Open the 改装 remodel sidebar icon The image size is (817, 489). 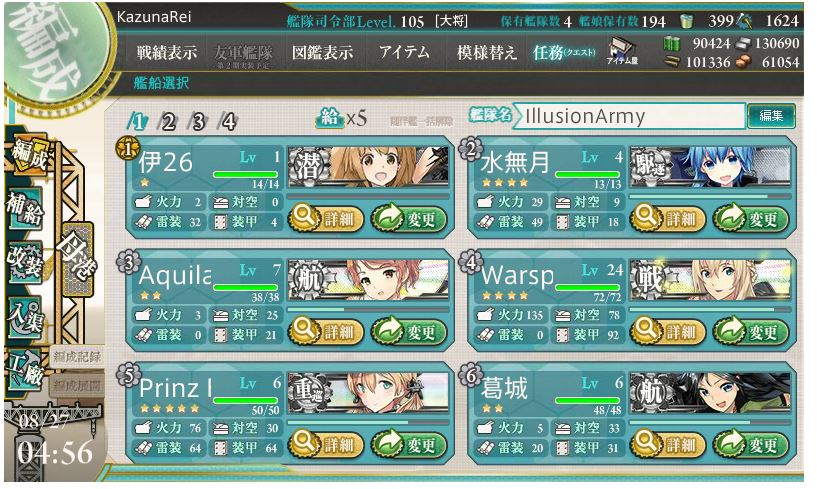point(24,262)
